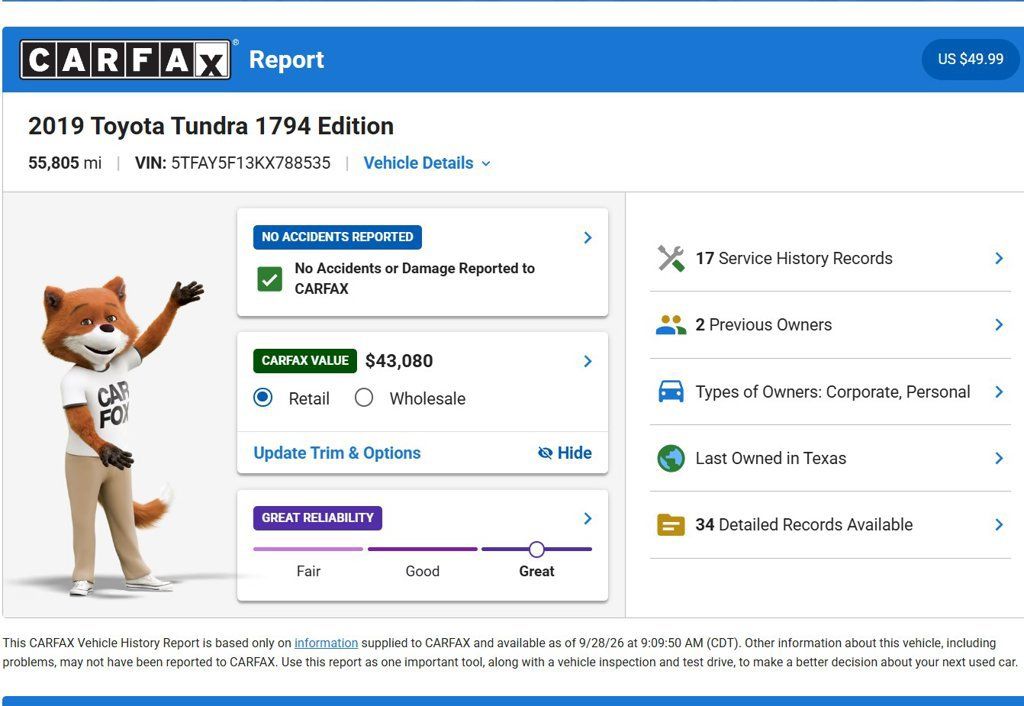The image size is (1024, 706).
Task: Click the reliability slider knob at Great
Action: point(537,549)
